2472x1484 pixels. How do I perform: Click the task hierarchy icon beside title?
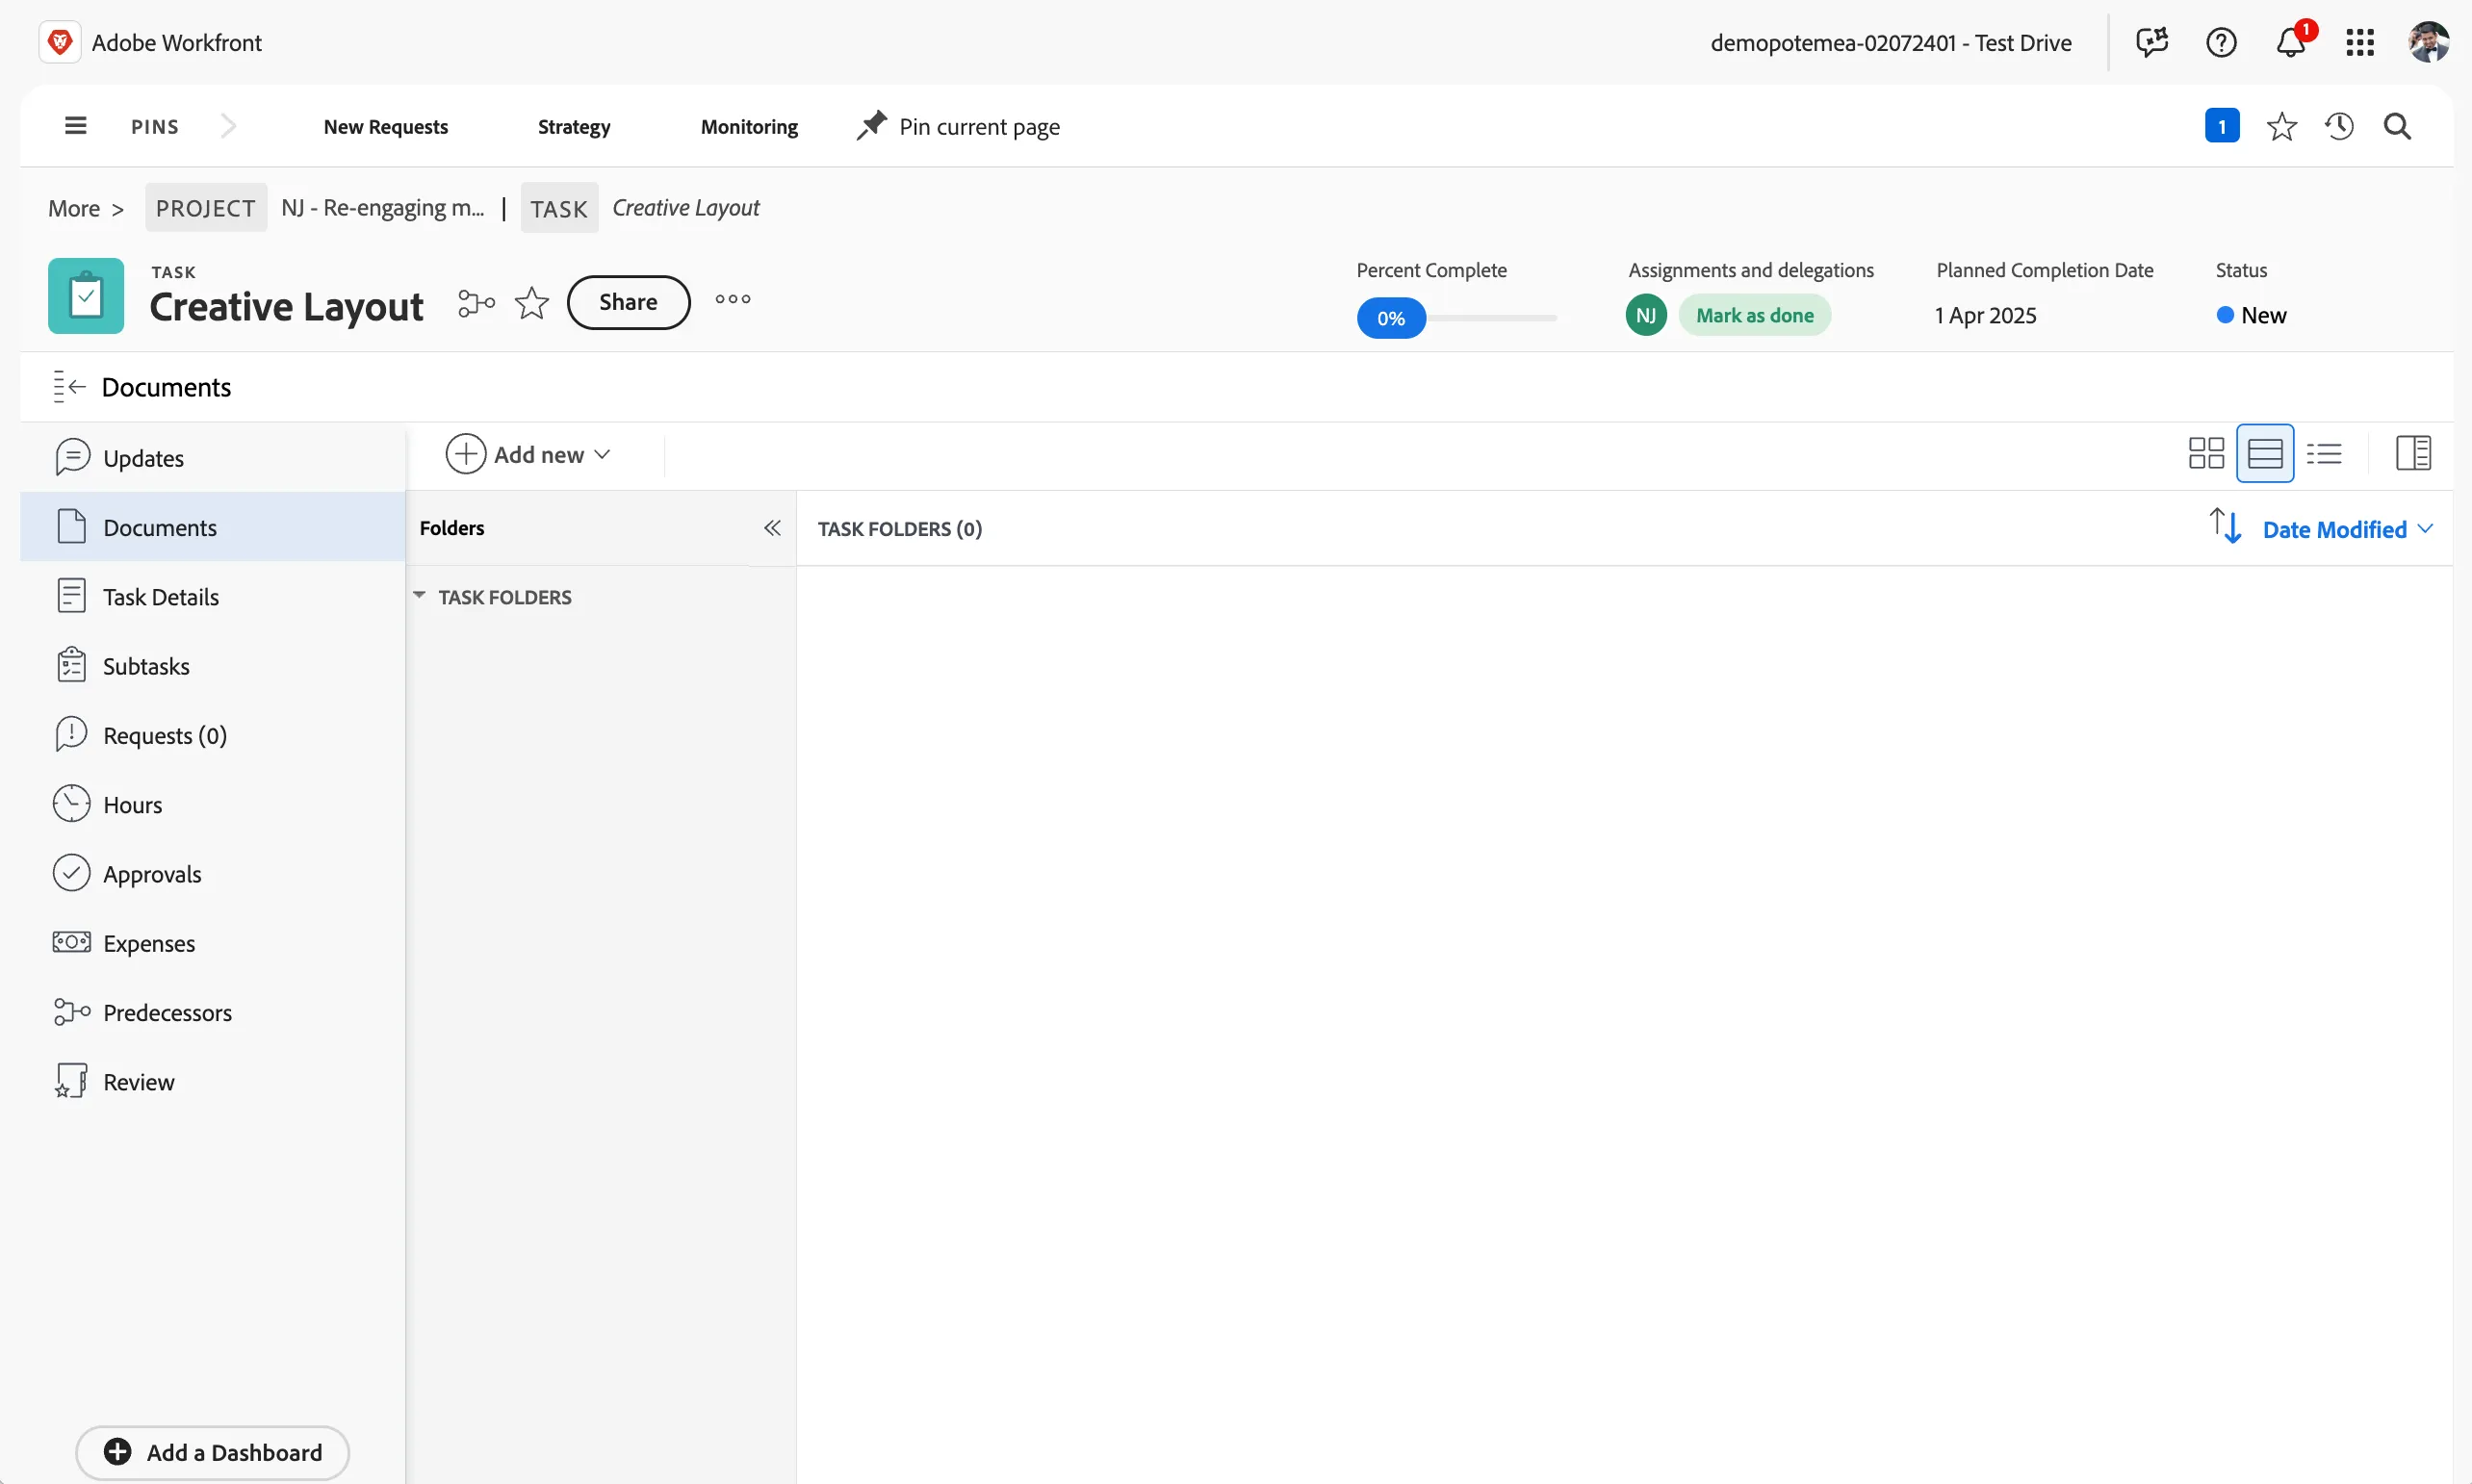point(476,302)
